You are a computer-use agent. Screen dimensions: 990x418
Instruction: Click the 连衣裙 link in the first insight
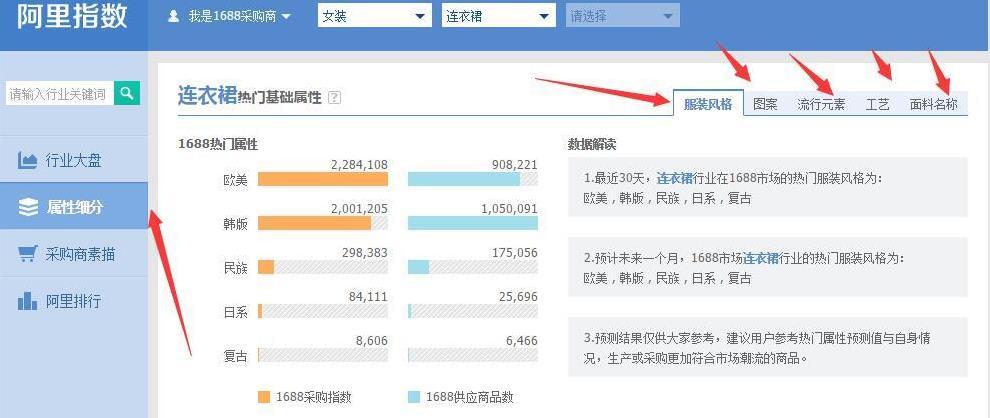[x=674, y=178]
